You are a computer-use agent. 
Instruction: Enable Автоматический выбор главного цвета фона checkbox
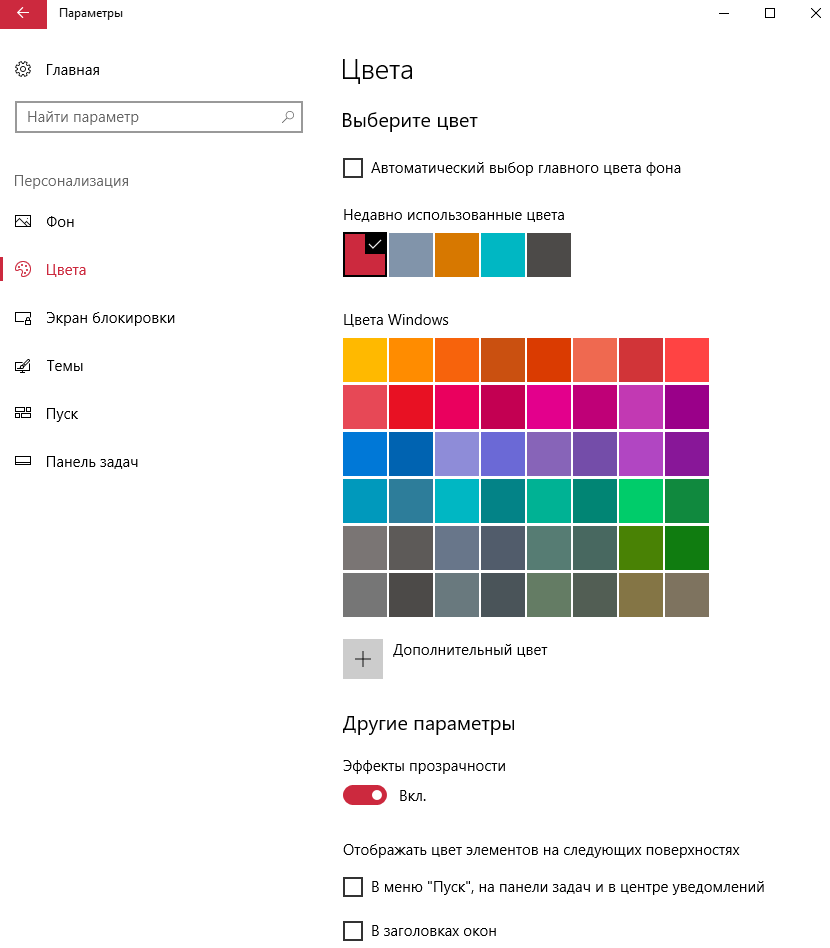(x=353, y=168)
